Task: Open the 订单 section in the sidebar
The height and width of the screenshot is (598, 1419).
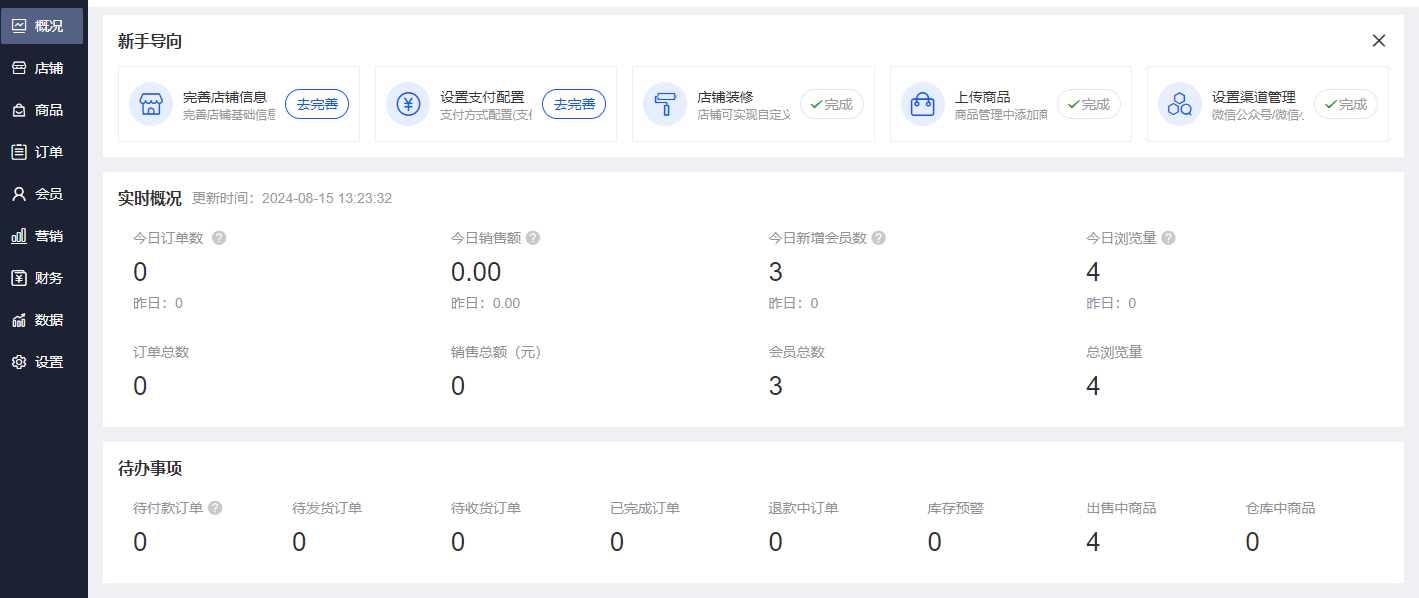Action: click(x=44, y=151)
